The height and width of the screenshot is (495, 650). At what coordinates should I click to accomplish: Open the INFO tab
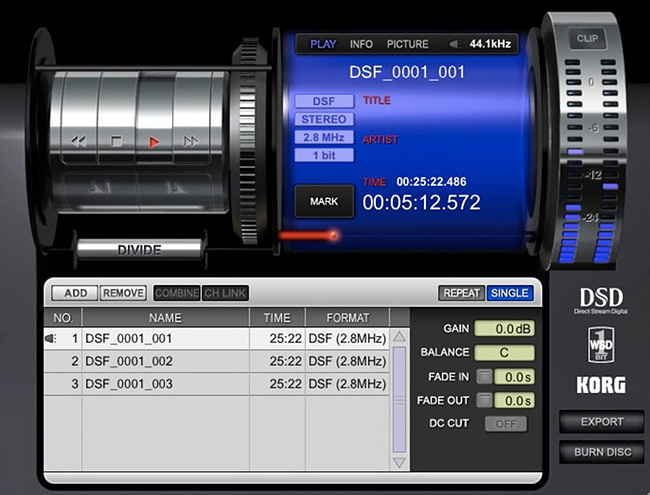[361, 44]
